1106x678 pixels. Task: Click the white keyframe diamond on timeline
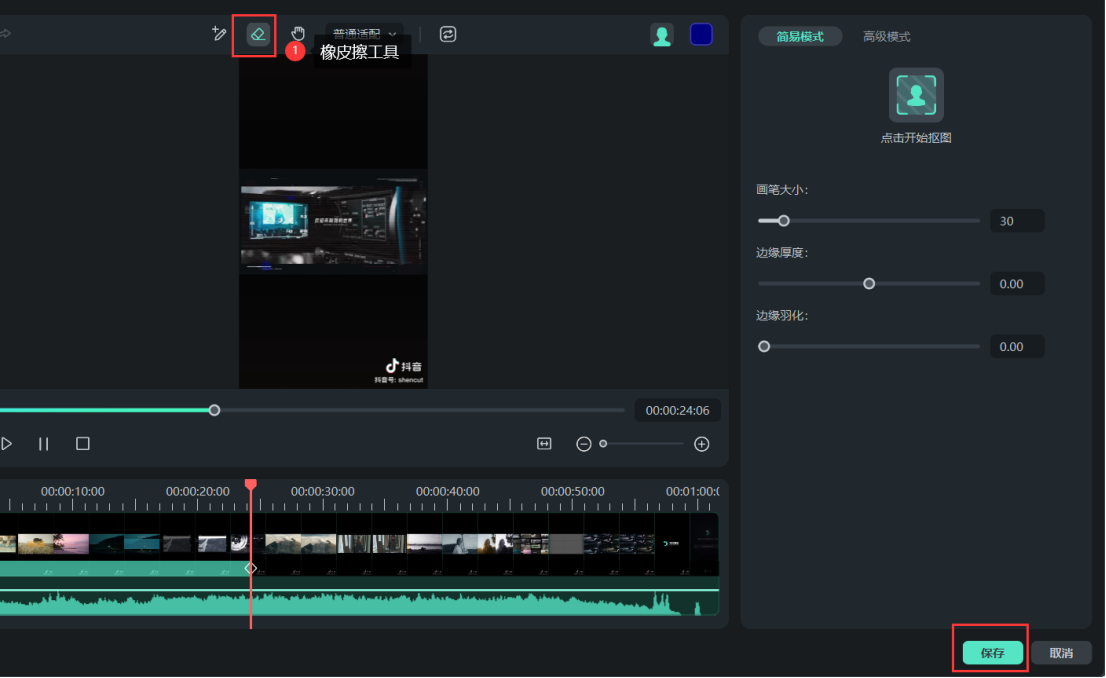coord(251,568)
